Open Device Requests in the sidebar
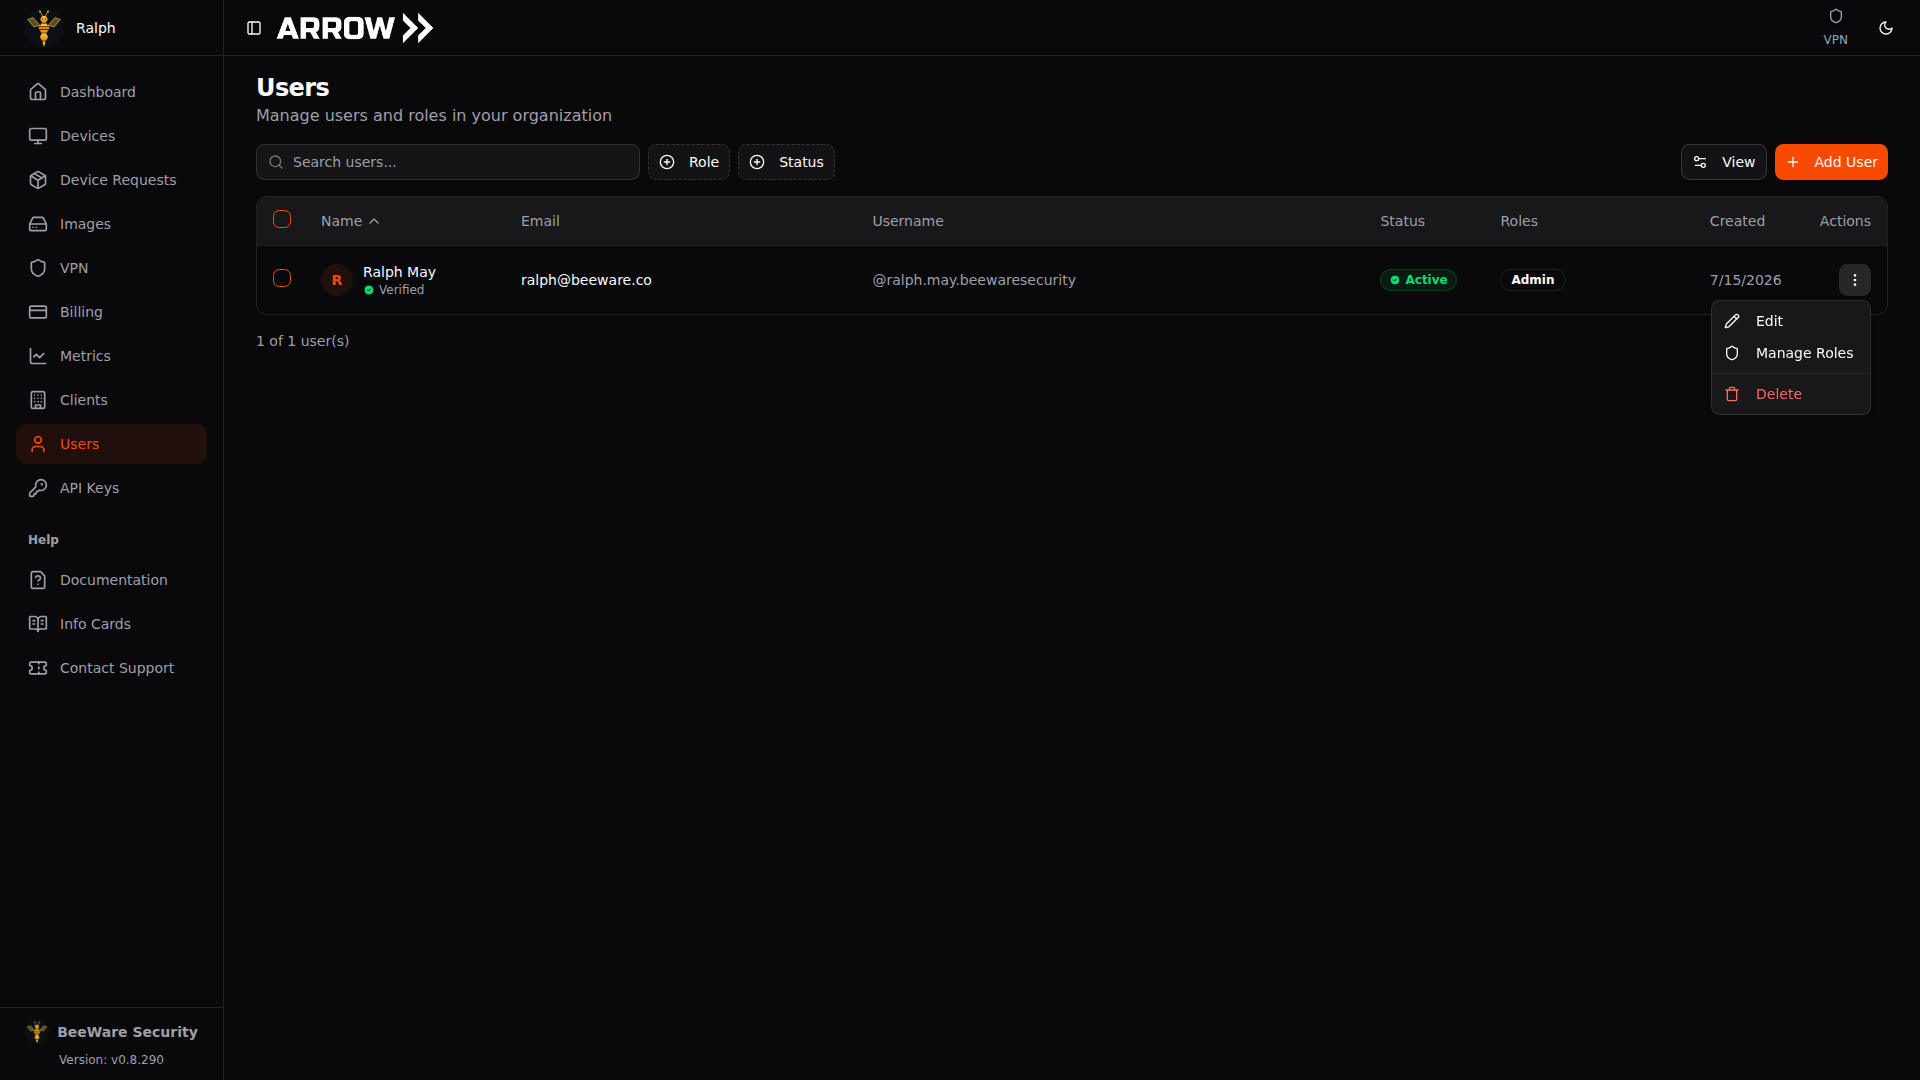 click(111, 180)
